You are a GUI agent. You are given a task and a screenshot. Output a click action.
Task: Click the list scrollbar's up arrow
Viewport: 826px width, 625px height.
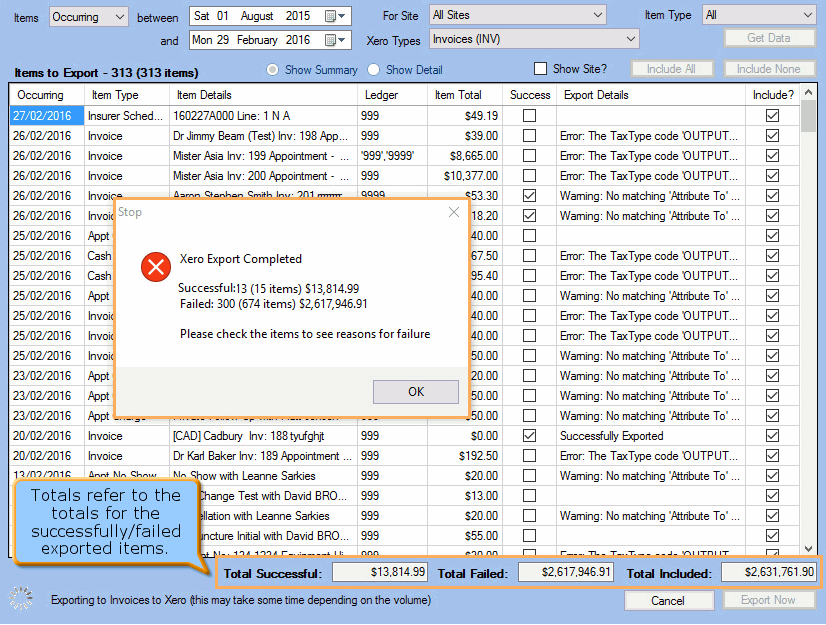pos(808,93)
